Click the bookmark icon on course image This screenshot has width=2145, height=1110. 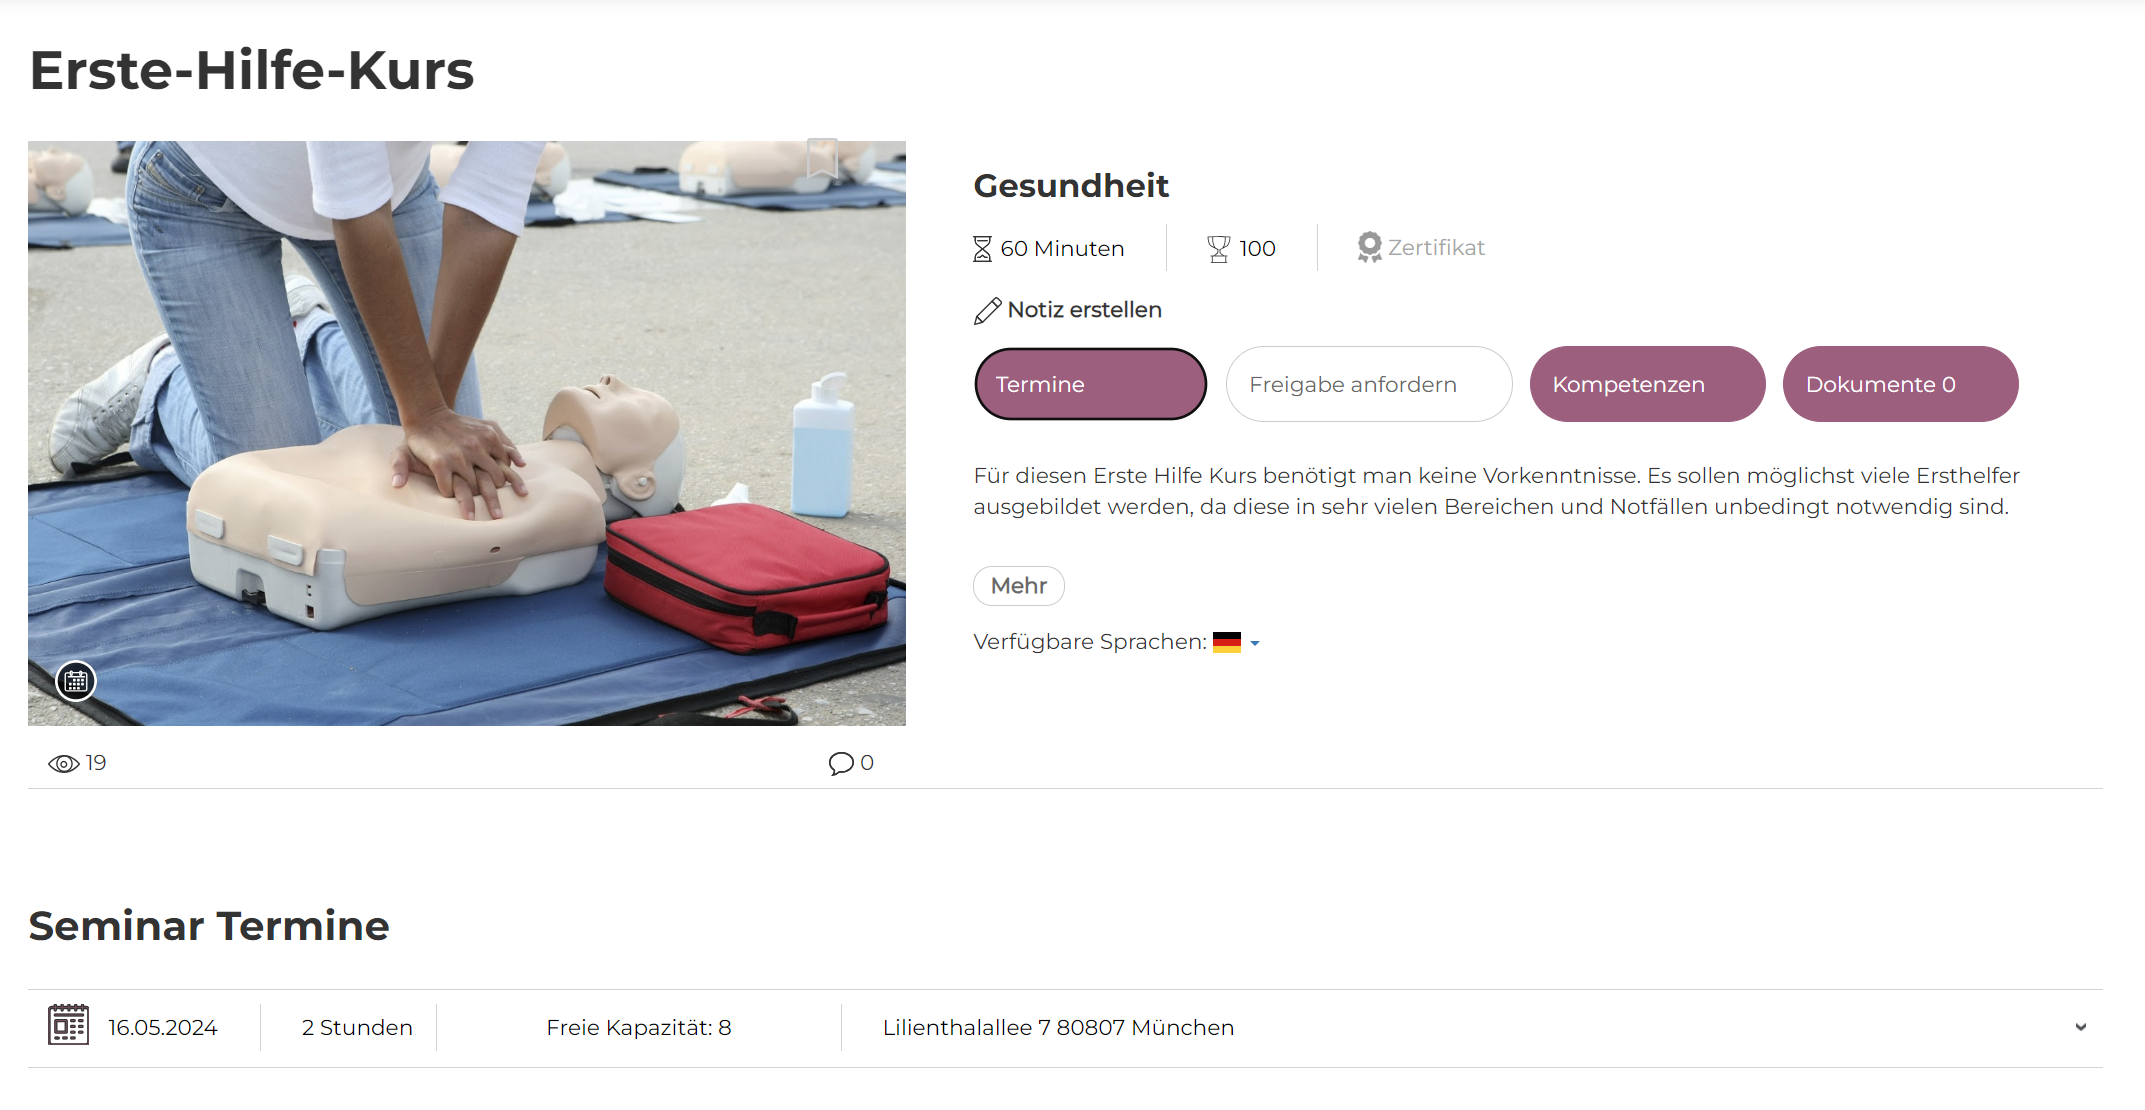click(822, 158)
